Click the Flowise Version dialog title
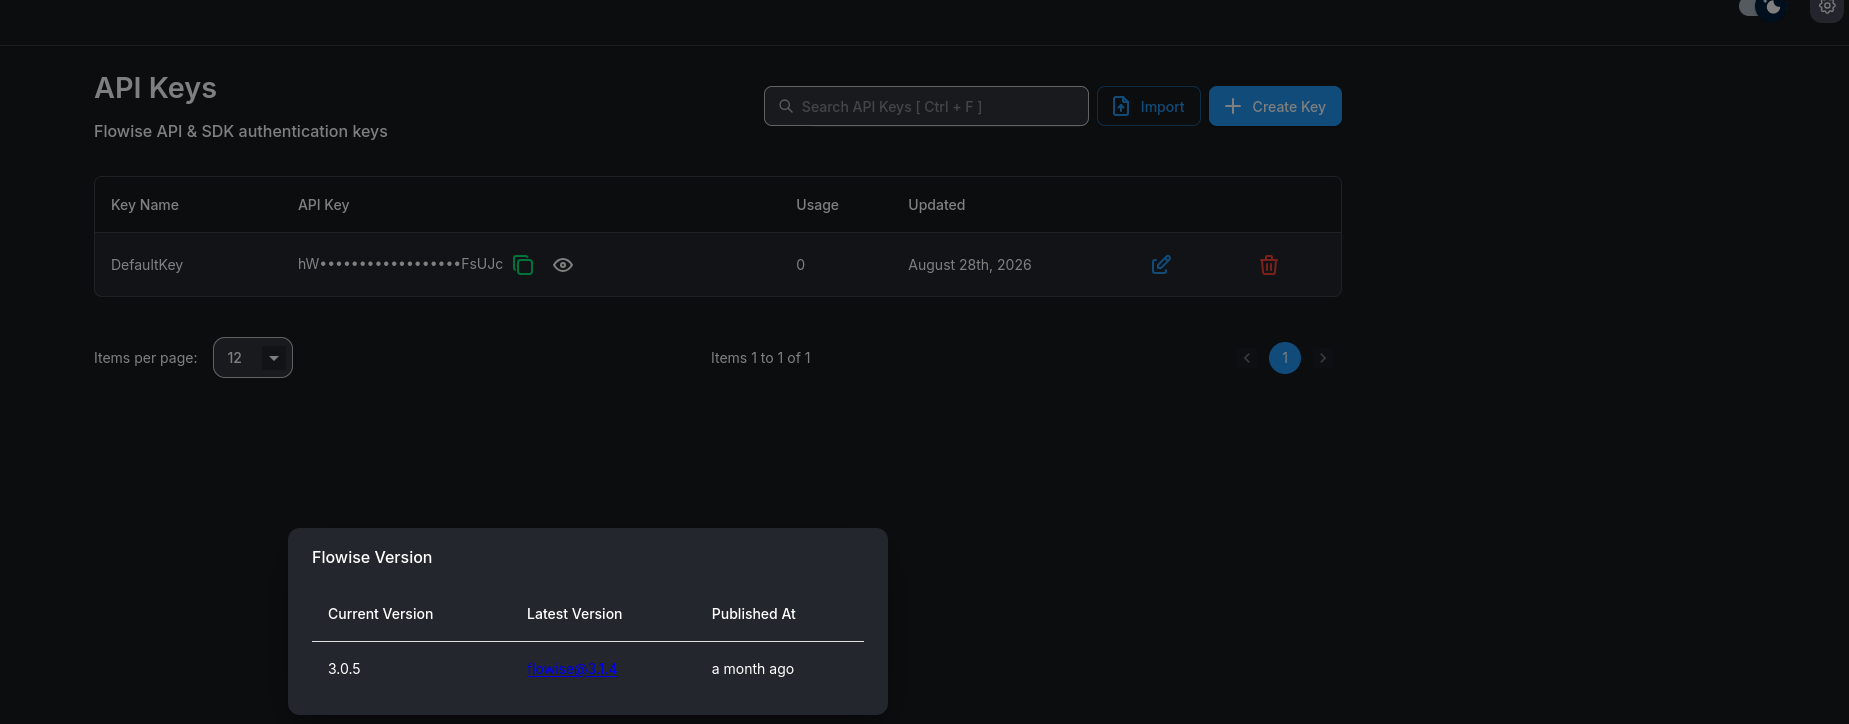Image resolution: width=1849 pixels, height=724 pixels. [x=372, y=557]
